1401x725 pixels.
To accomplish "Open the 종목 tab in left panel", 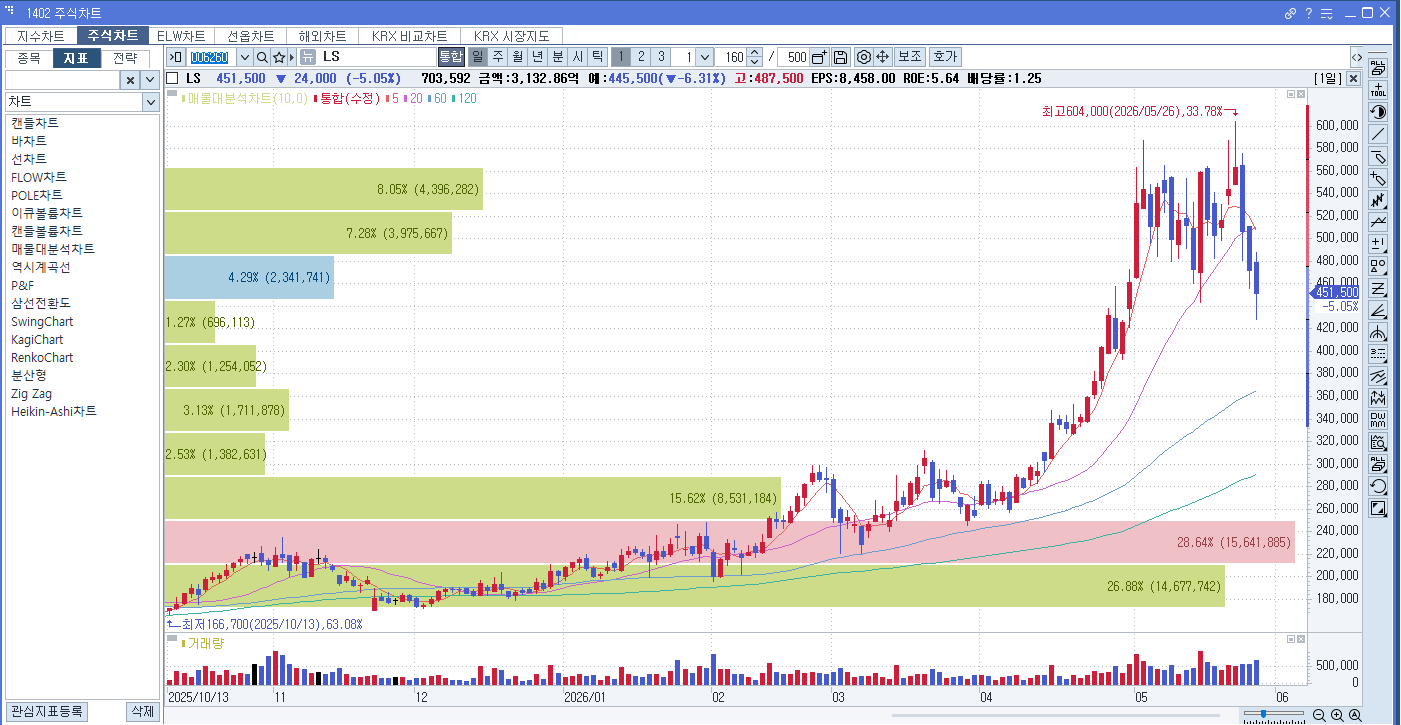I will click(x=29, y=58).
